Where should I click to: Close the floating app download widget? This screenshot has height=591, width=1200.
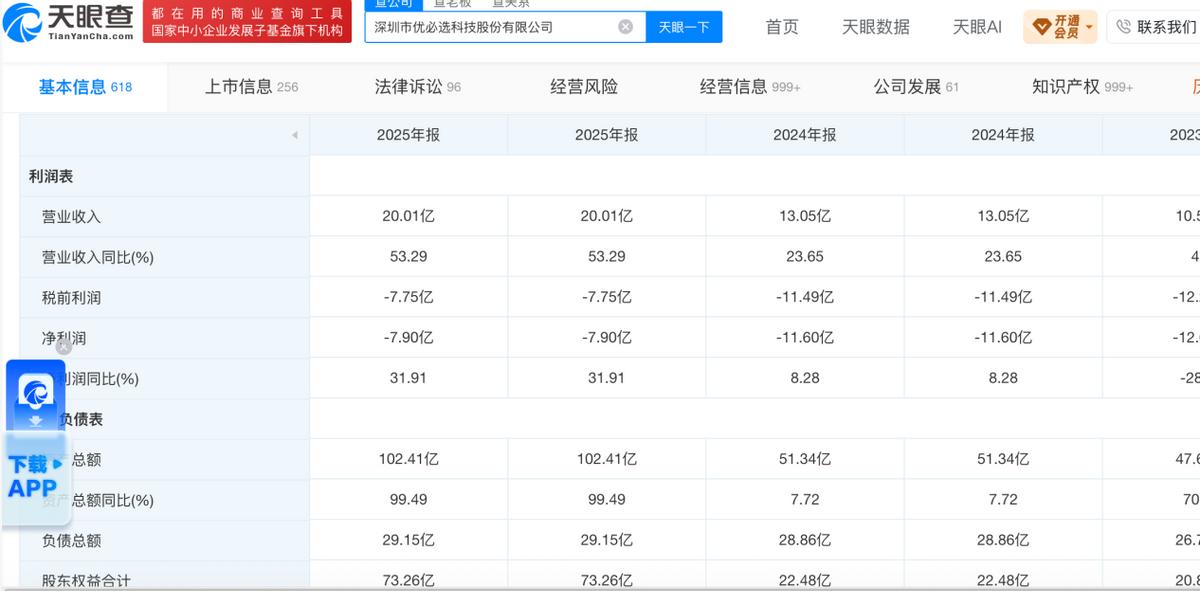tap(64, 347)
